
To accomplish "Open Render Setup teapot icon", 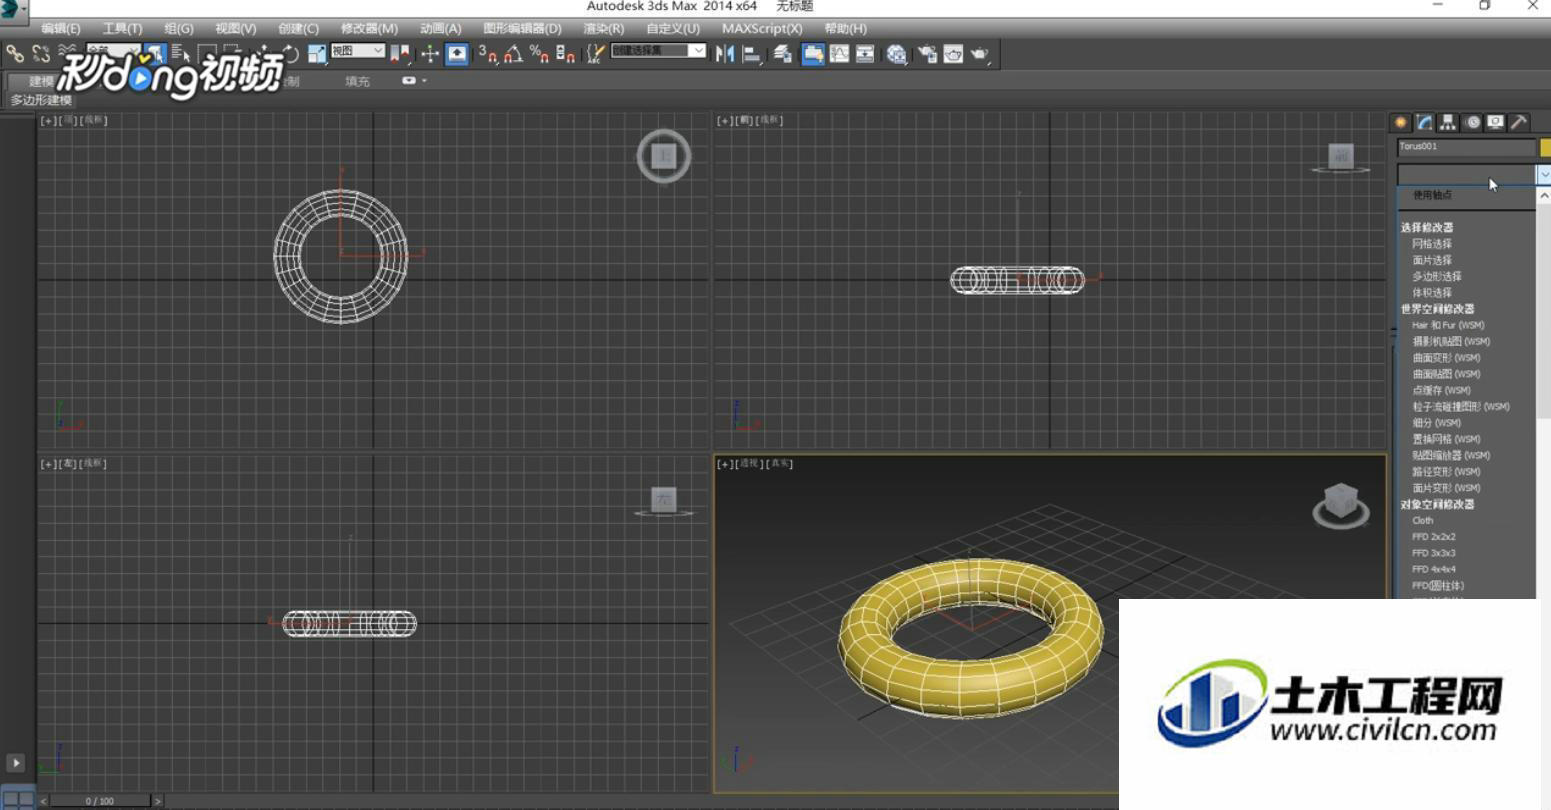I will point(927,54).
